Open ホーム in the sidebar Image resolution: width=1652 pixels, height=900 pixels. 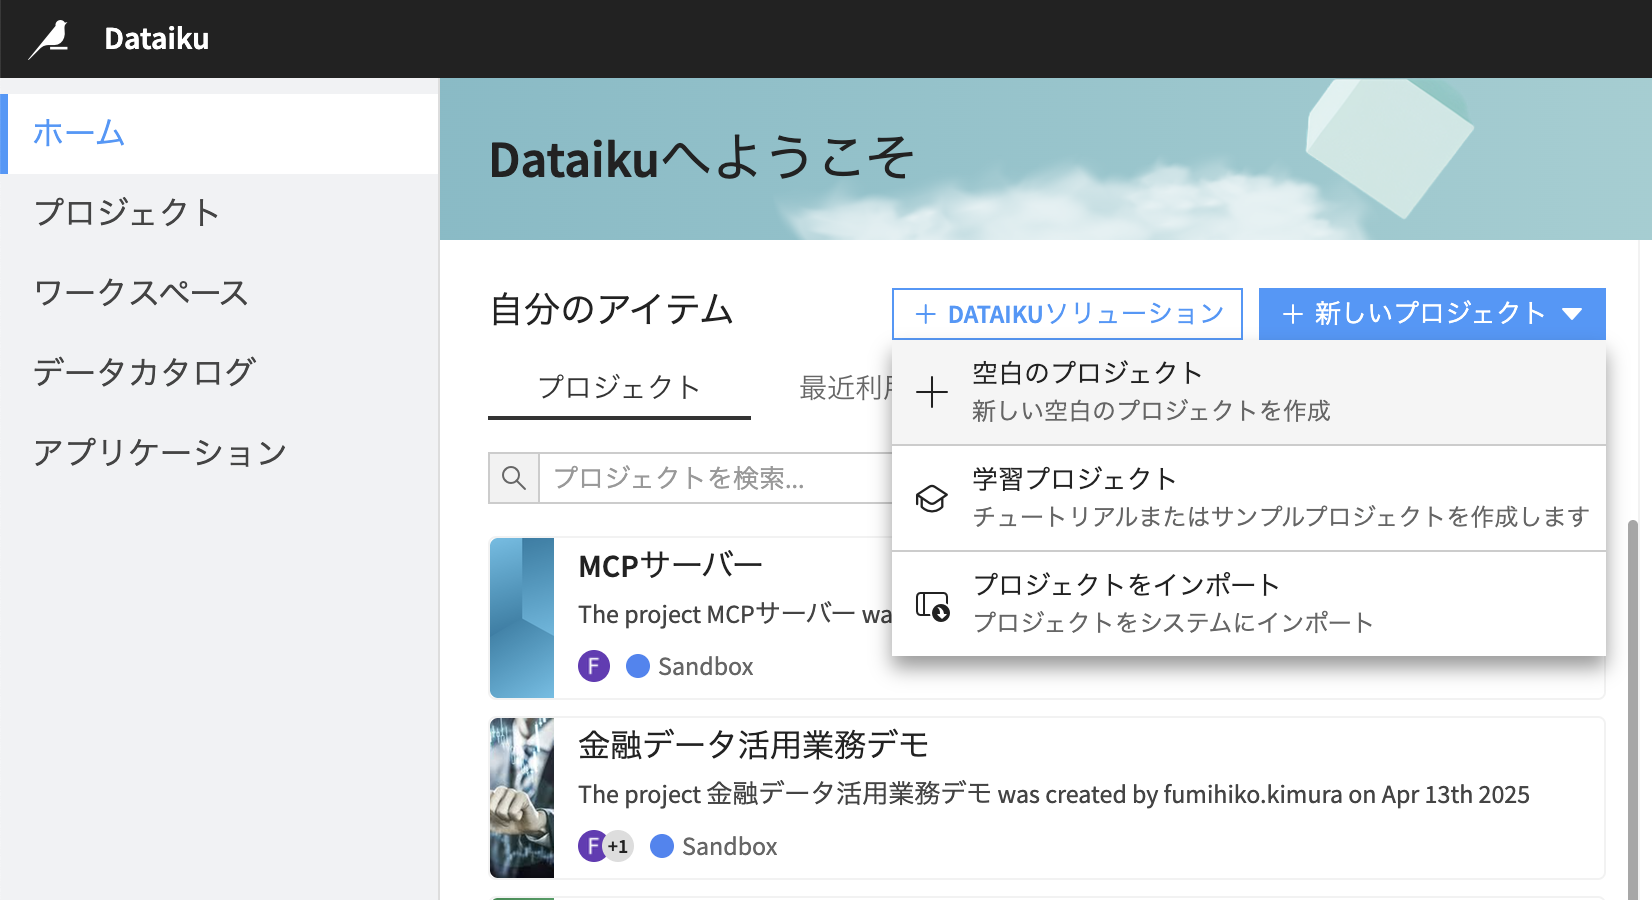(220, 133)
